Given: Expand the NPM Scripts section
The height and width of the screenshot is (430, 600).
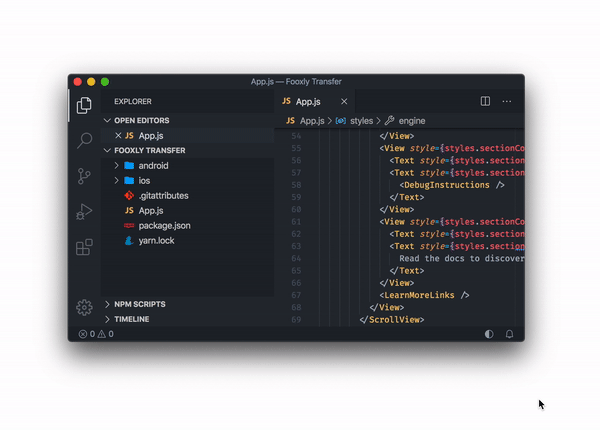Looking at the screenshot, I should [107, 304].
